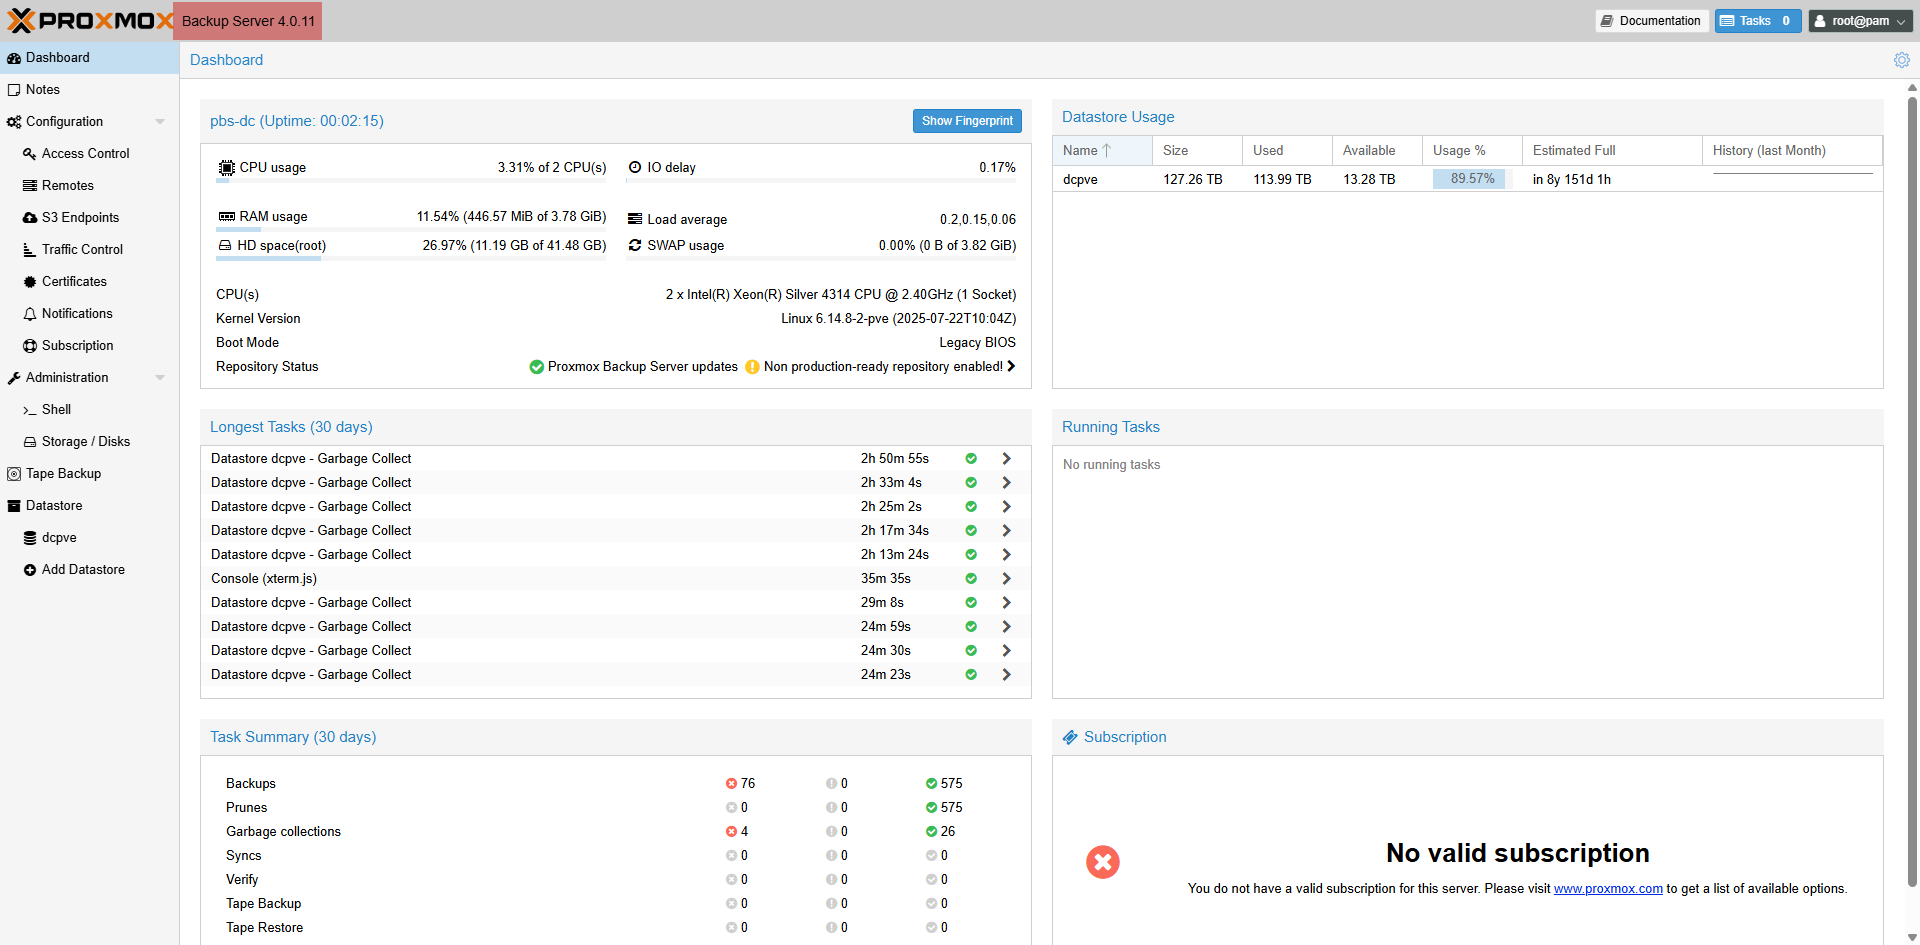Open dashboard settings gear icon
1920x945 pixels.
pos(1901,60)
